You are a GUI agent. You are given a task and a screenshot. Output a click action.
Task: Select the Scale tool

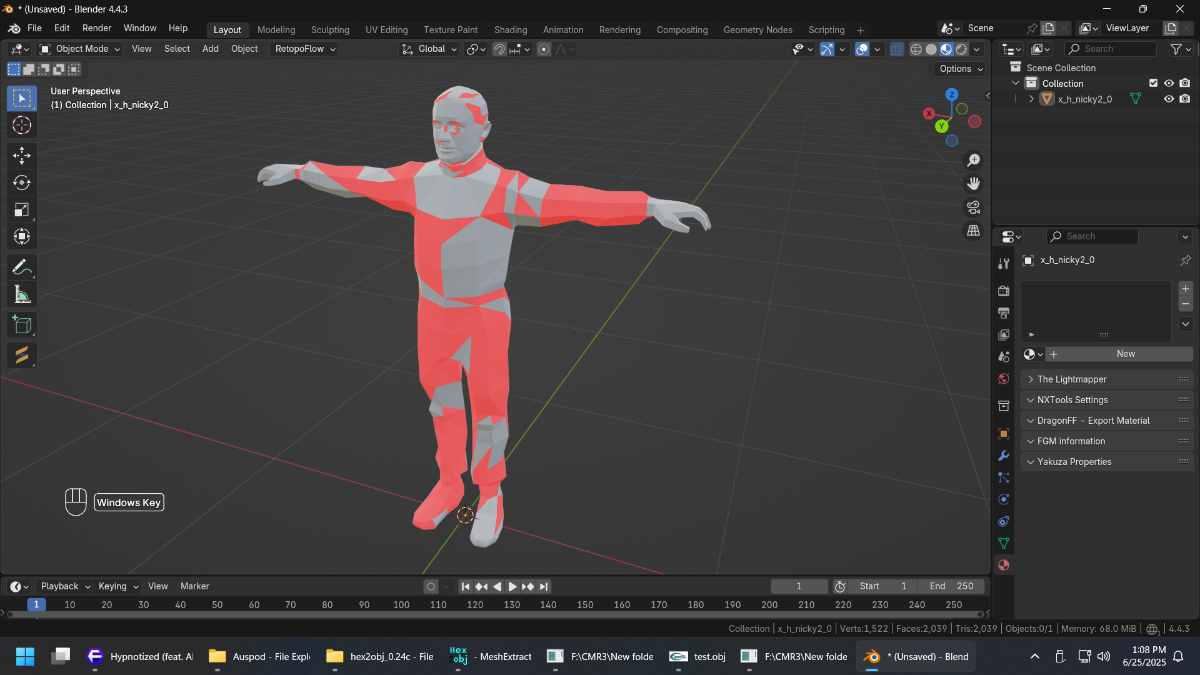coord(22,209)
